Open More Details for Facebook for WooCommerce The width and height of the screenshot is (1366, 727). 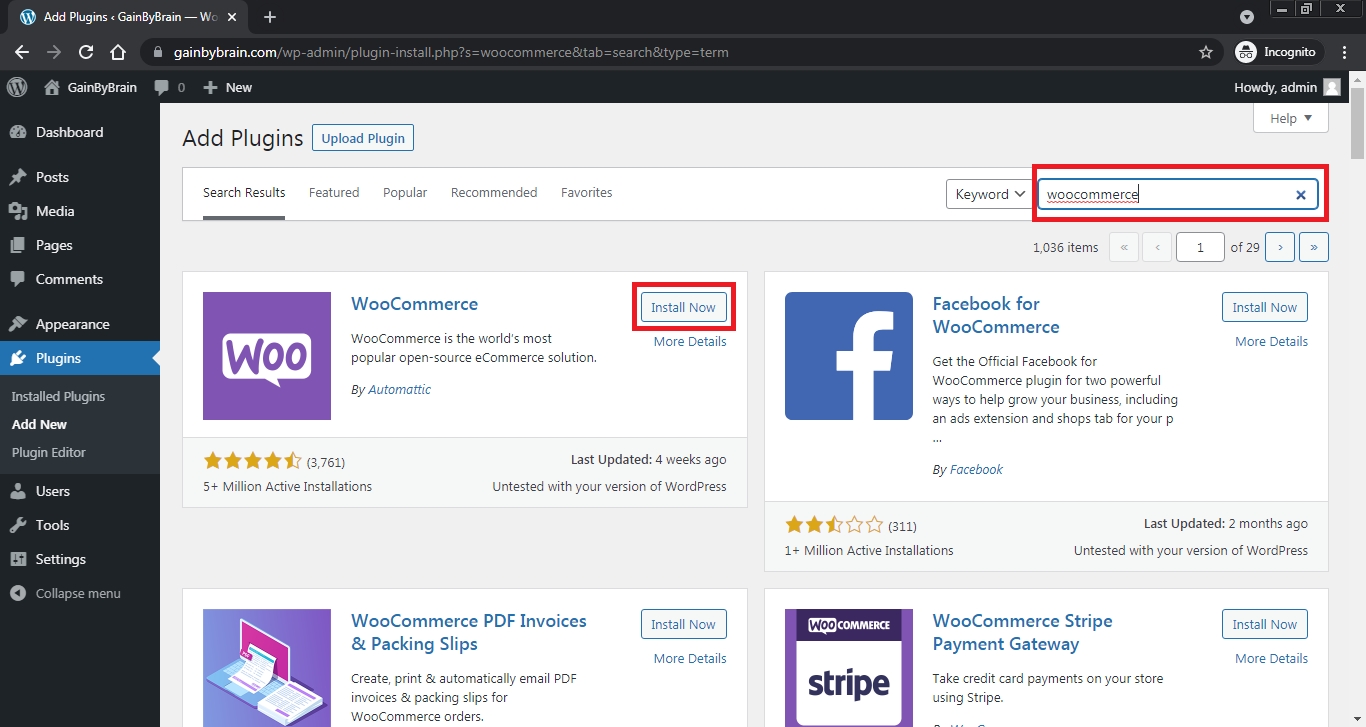pos(1271,341)
